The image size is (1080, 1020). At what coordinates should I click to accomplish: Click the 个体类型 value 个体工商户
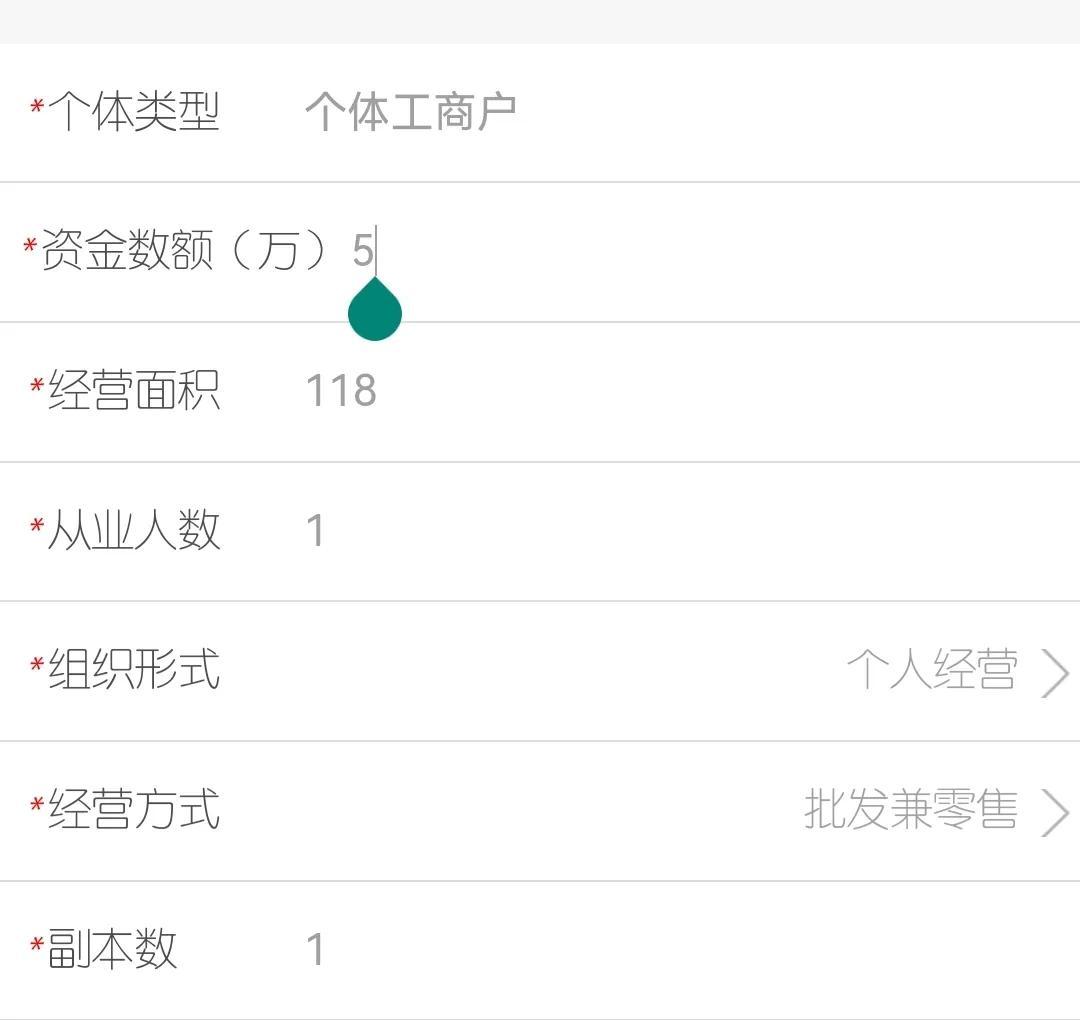(410, 112)
